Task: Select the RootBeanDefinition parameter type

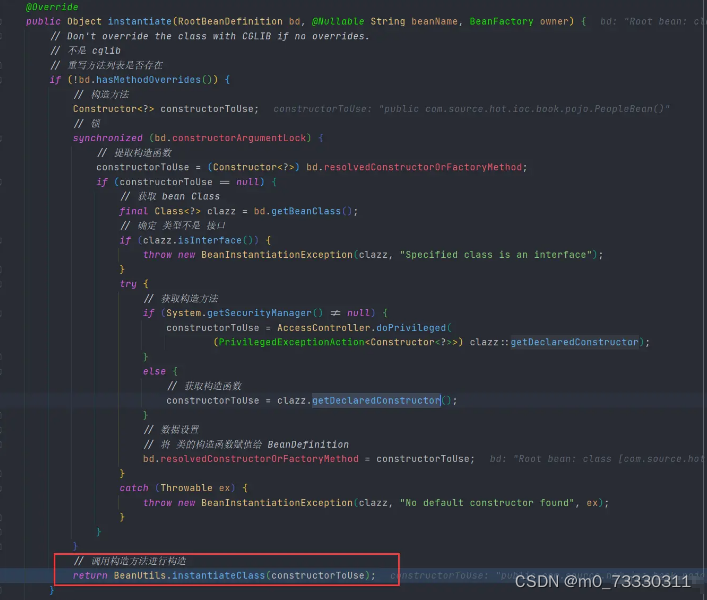Action: click(x=230, y=21)
